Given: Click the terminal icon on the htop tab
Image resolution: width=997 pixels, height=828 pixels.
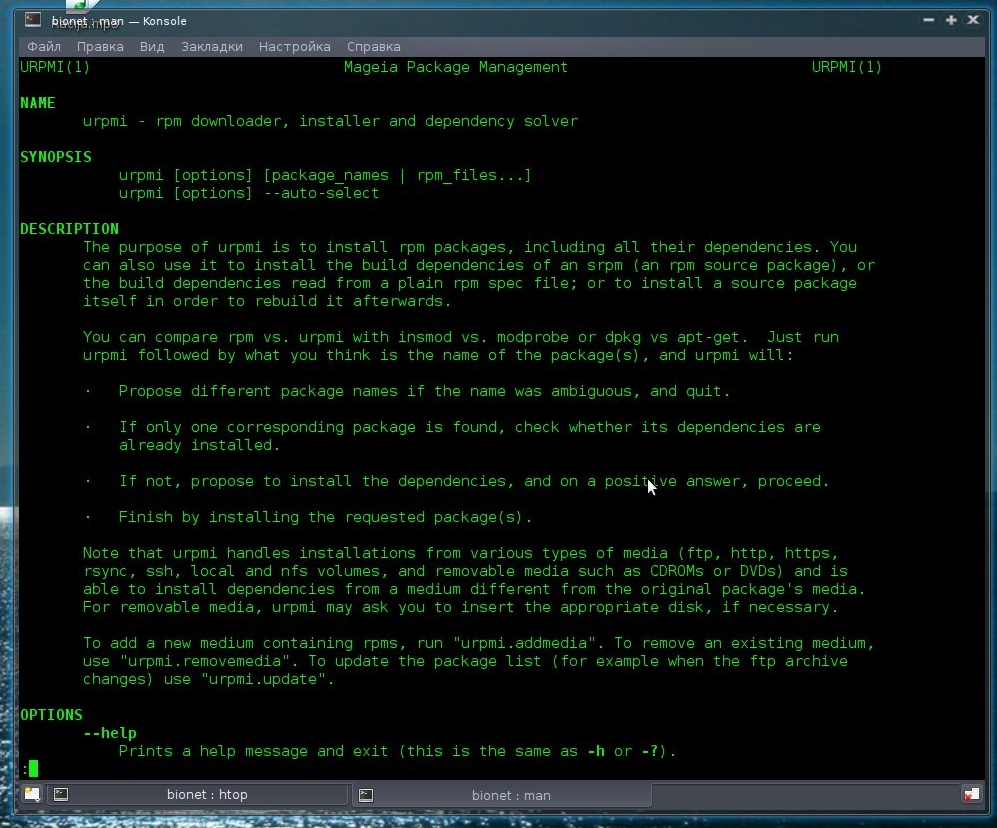Looking at the screenshot, I should 61,795.
